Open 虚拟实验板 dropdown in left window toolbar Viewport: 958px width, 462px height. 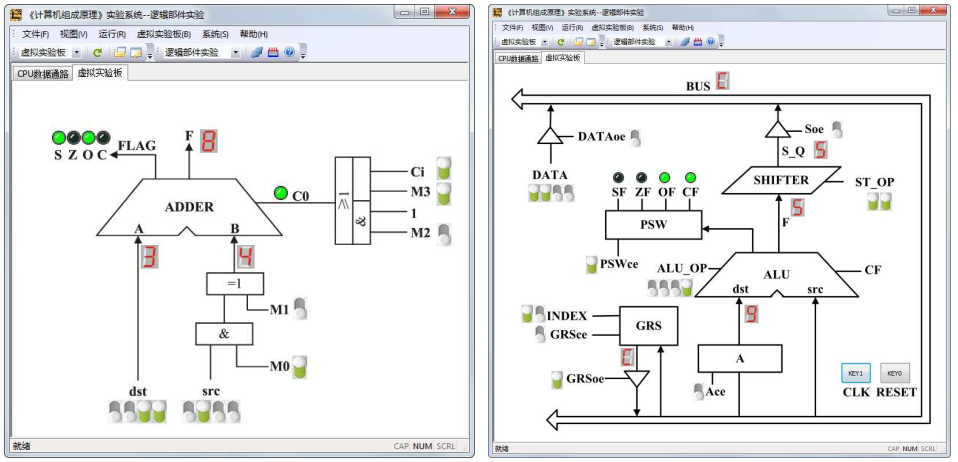76,52
